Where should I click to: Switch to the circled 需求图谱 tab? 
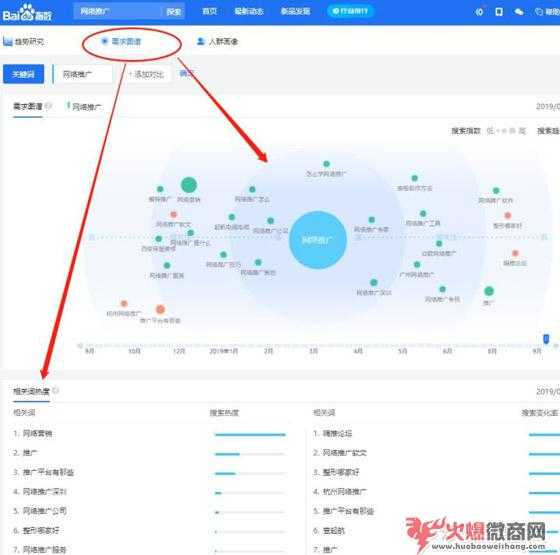coord(122,41)
